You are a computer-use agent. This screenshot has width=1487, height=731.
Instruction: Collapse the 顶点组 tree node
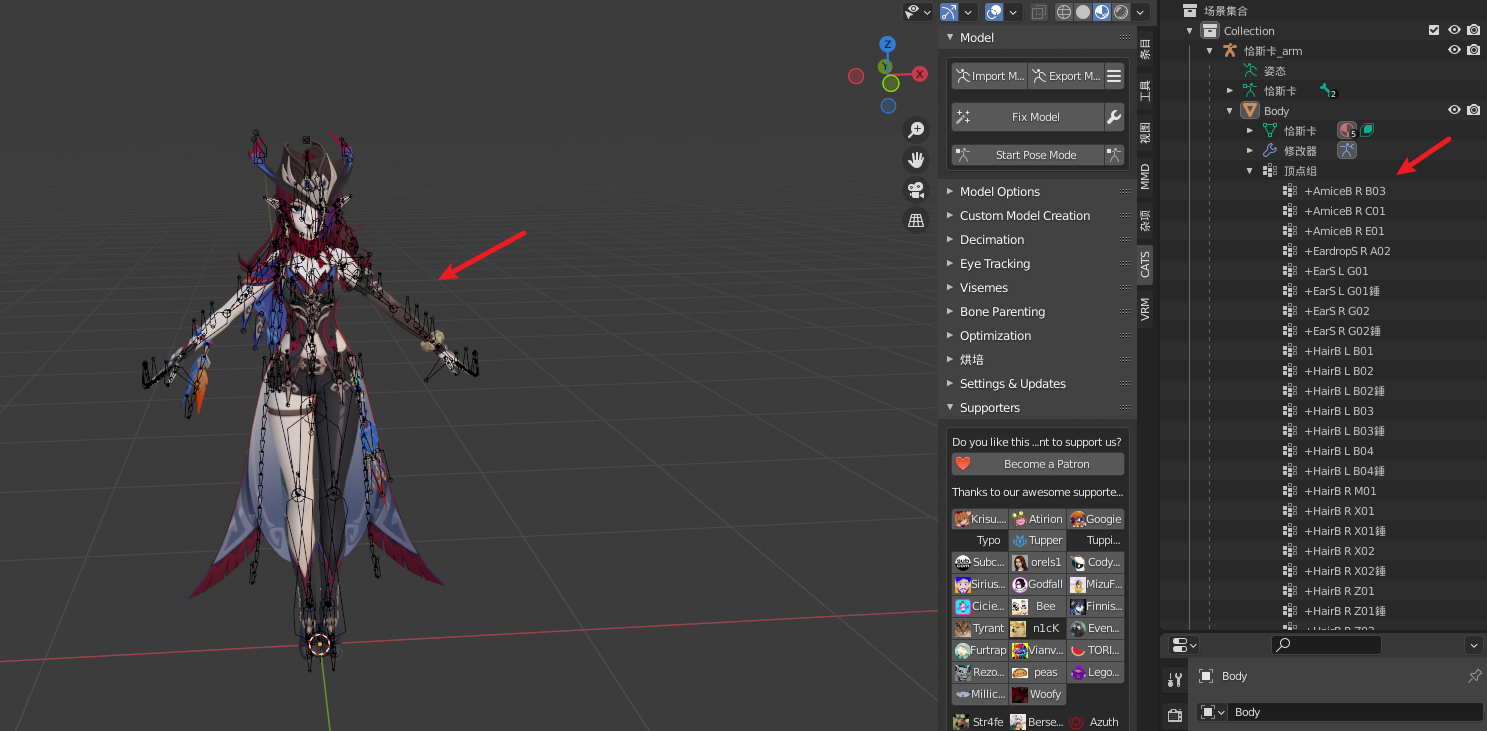click(x=1249, y=171)
